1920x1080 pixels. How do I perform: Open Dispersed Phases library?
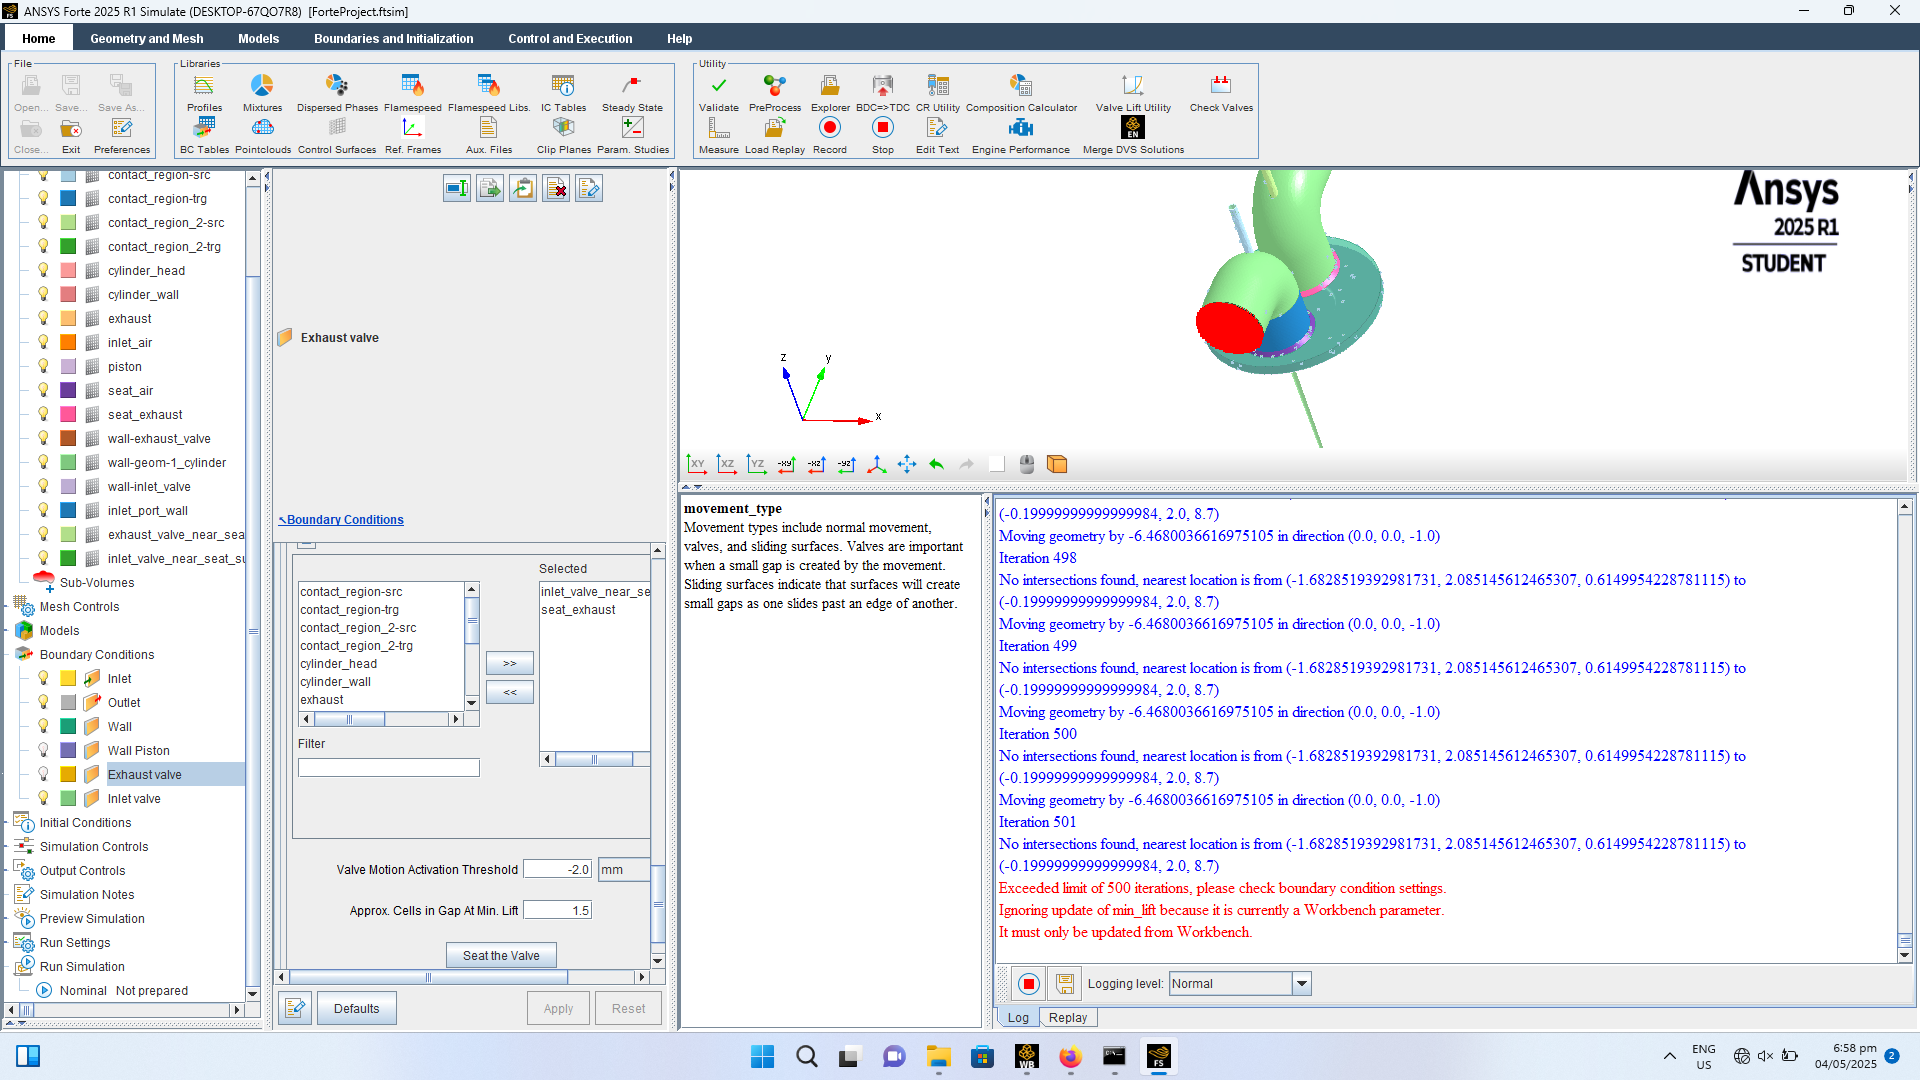point(337,92)
